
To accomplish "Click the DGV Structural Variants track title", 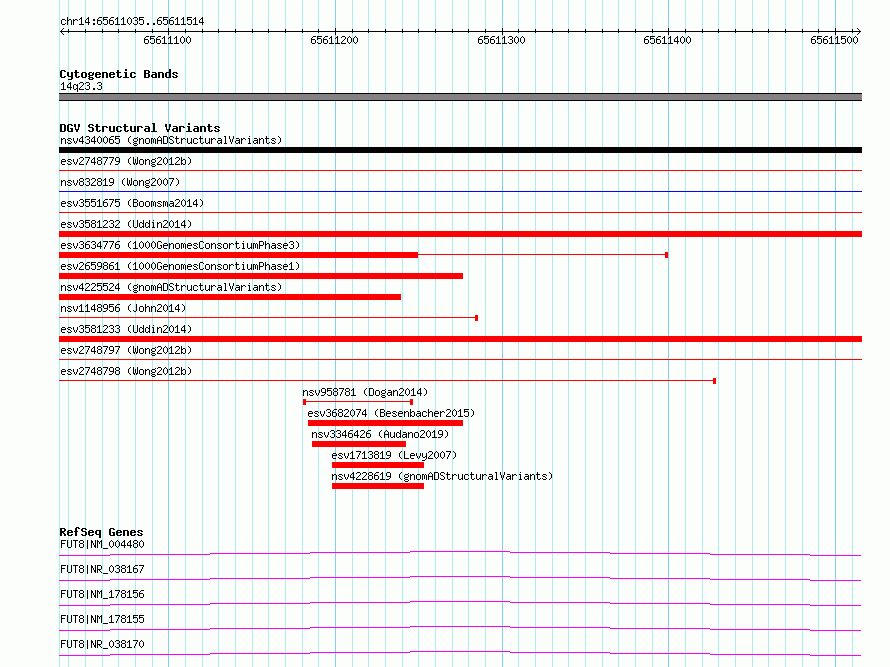I will 140,128.
